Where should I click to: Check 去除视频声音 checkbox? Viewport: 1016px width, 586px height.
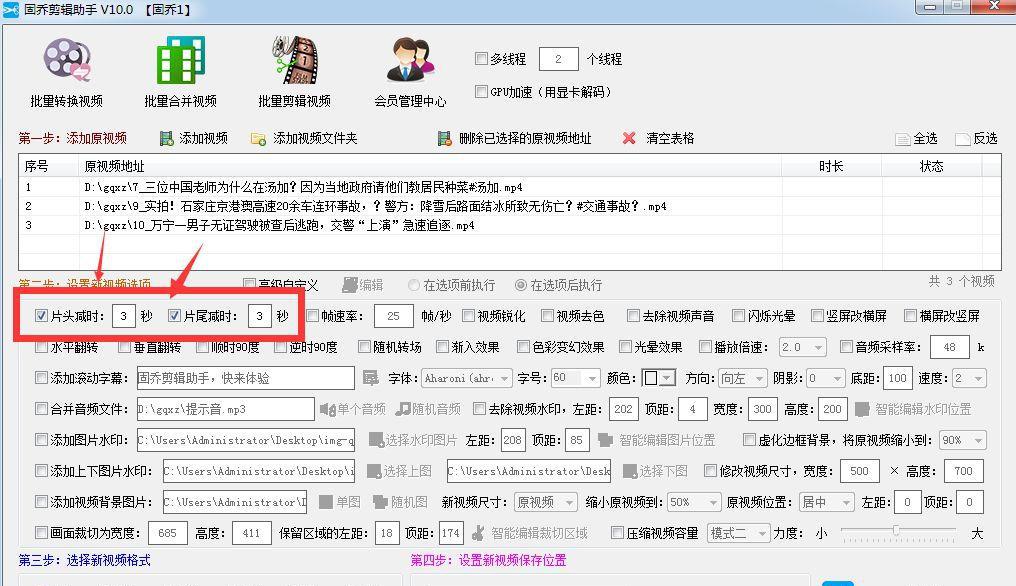pyautogui.click(x=633, y=316)
